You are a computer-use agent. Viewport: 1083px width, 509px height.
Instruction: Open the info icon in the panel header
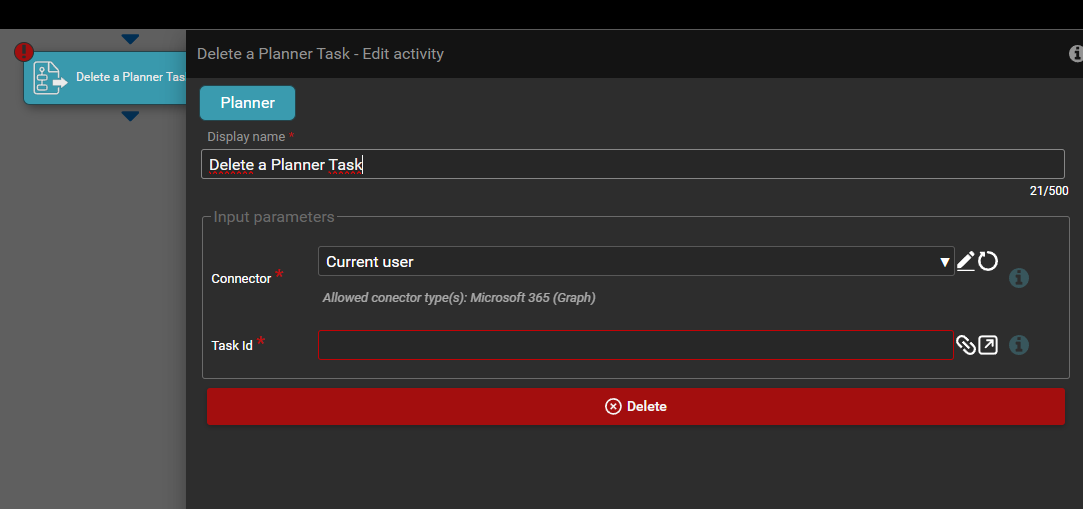[x=1076, y=54]
